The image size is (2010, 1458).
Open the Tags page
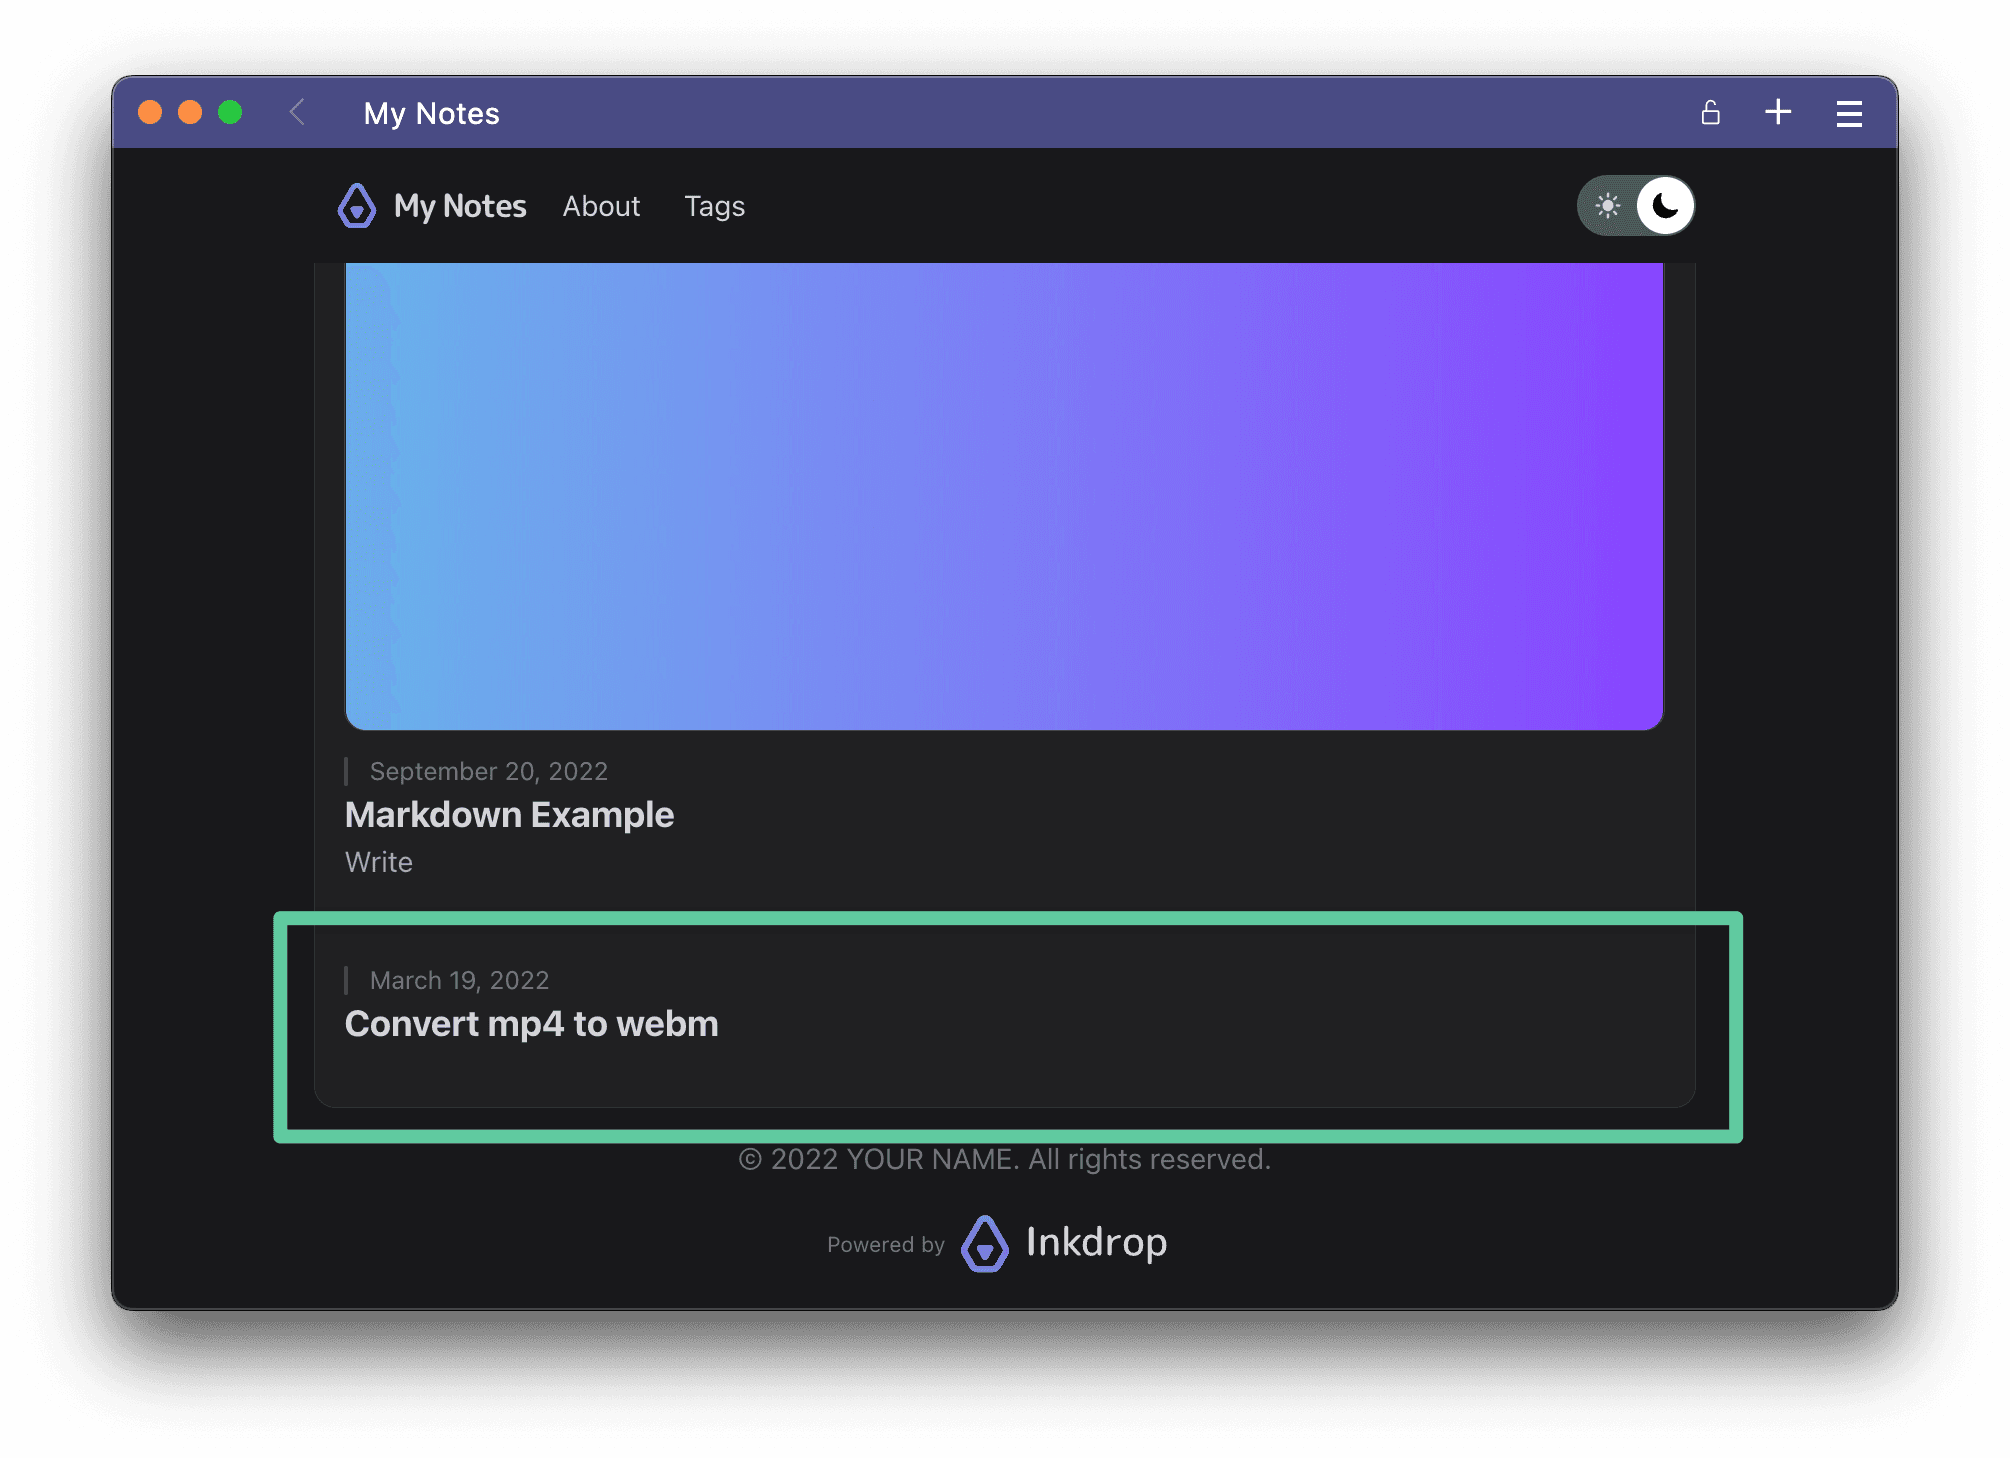point(714,206)
